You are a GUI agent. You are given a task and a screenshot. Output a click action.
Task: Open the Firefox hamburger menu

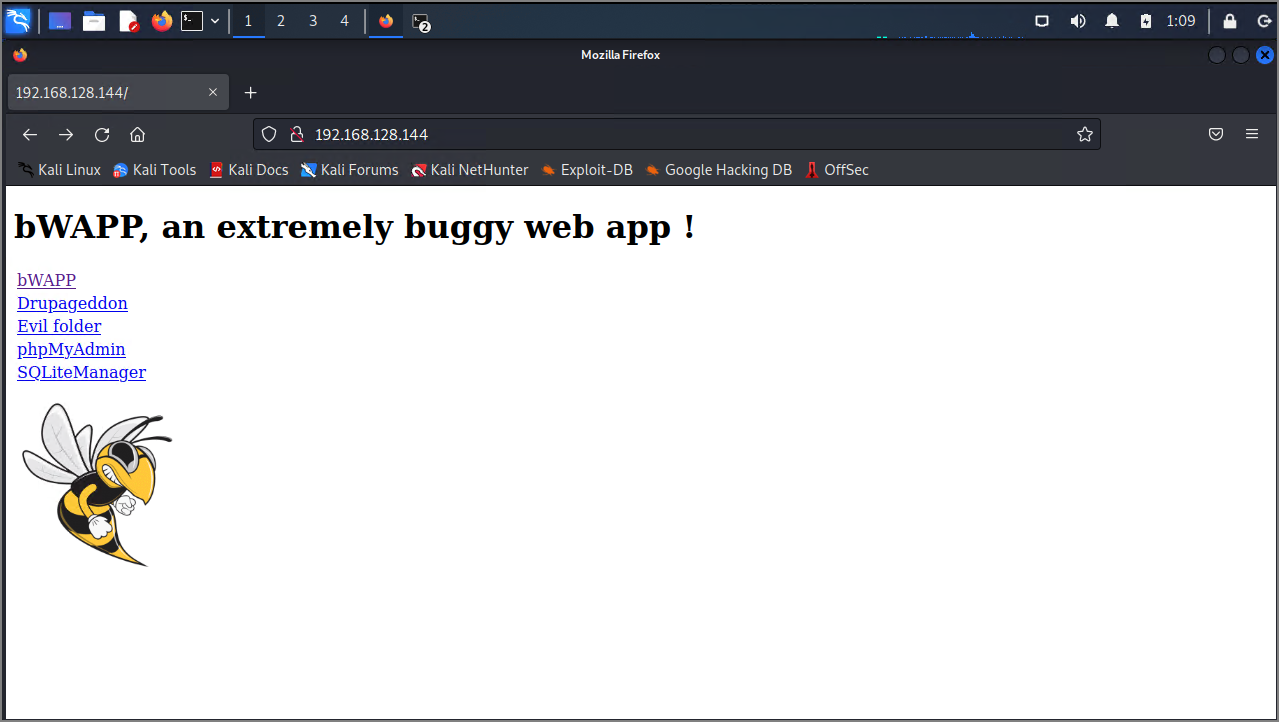coord(1252,134)
